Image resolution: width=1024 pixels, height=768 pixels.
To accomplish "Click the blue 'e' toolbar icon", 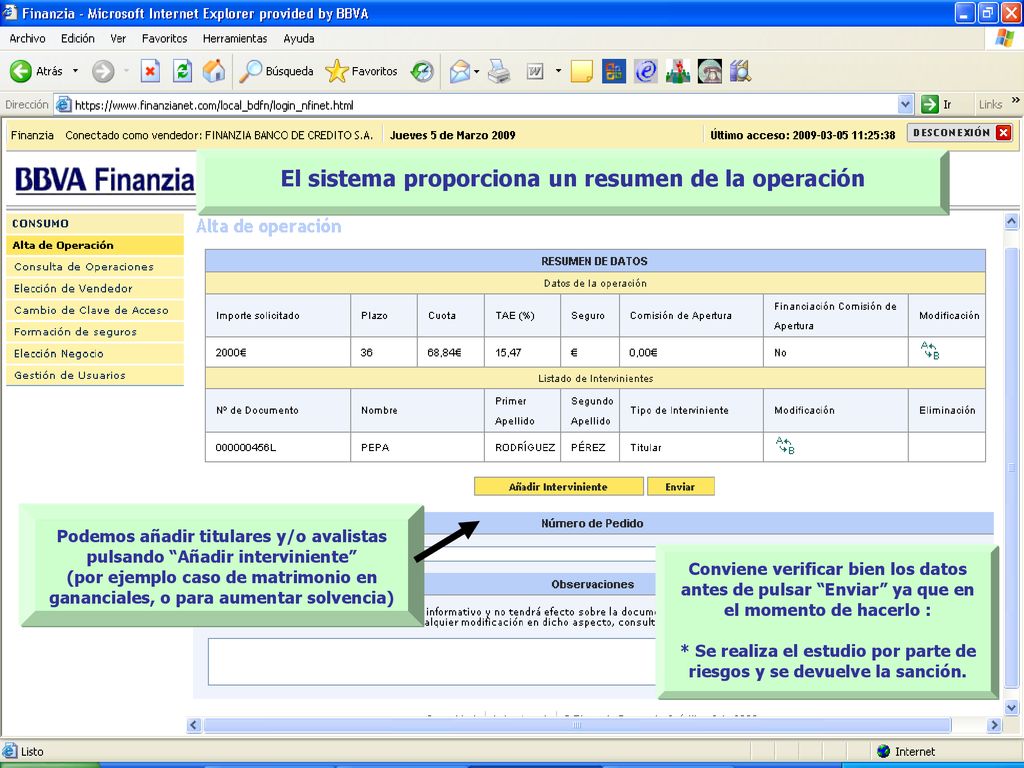I will pos(646,71).
